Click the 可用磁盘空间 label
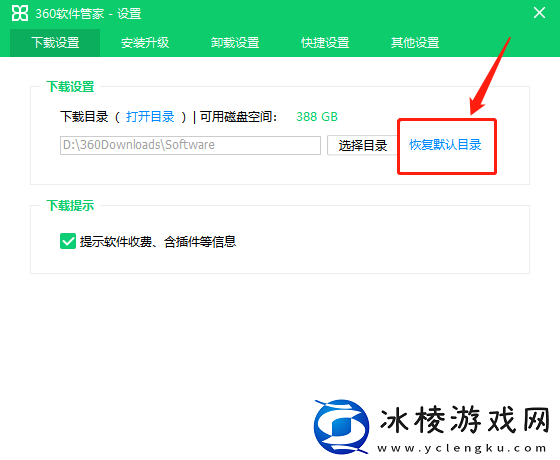The image size is (560, 460). [239, 117]
